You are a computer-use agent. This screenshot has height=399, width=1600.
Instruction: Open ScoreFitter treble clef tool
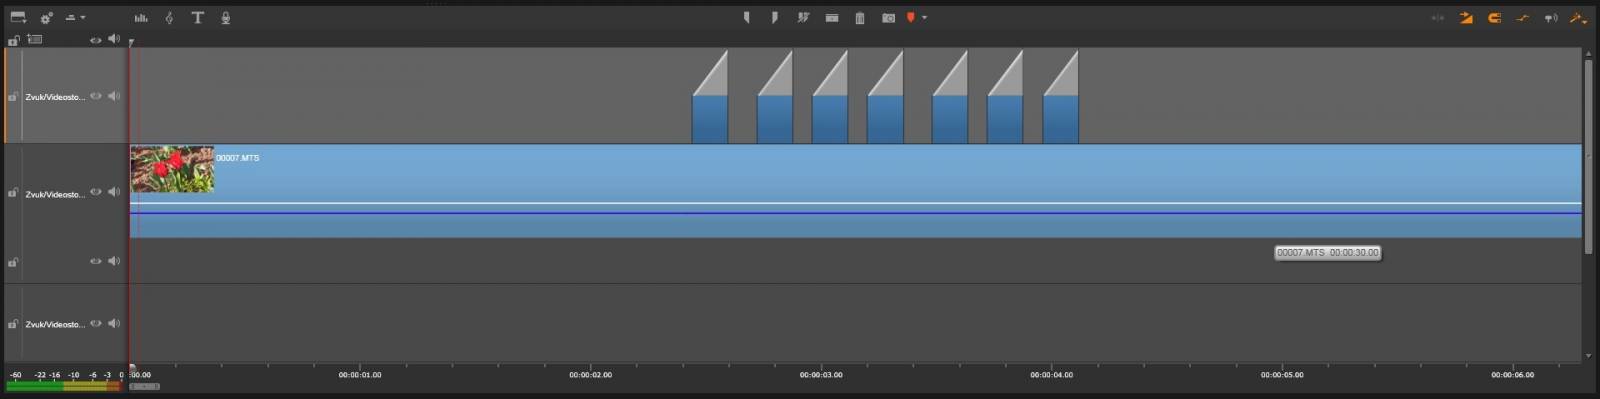(x=169, y=18)
